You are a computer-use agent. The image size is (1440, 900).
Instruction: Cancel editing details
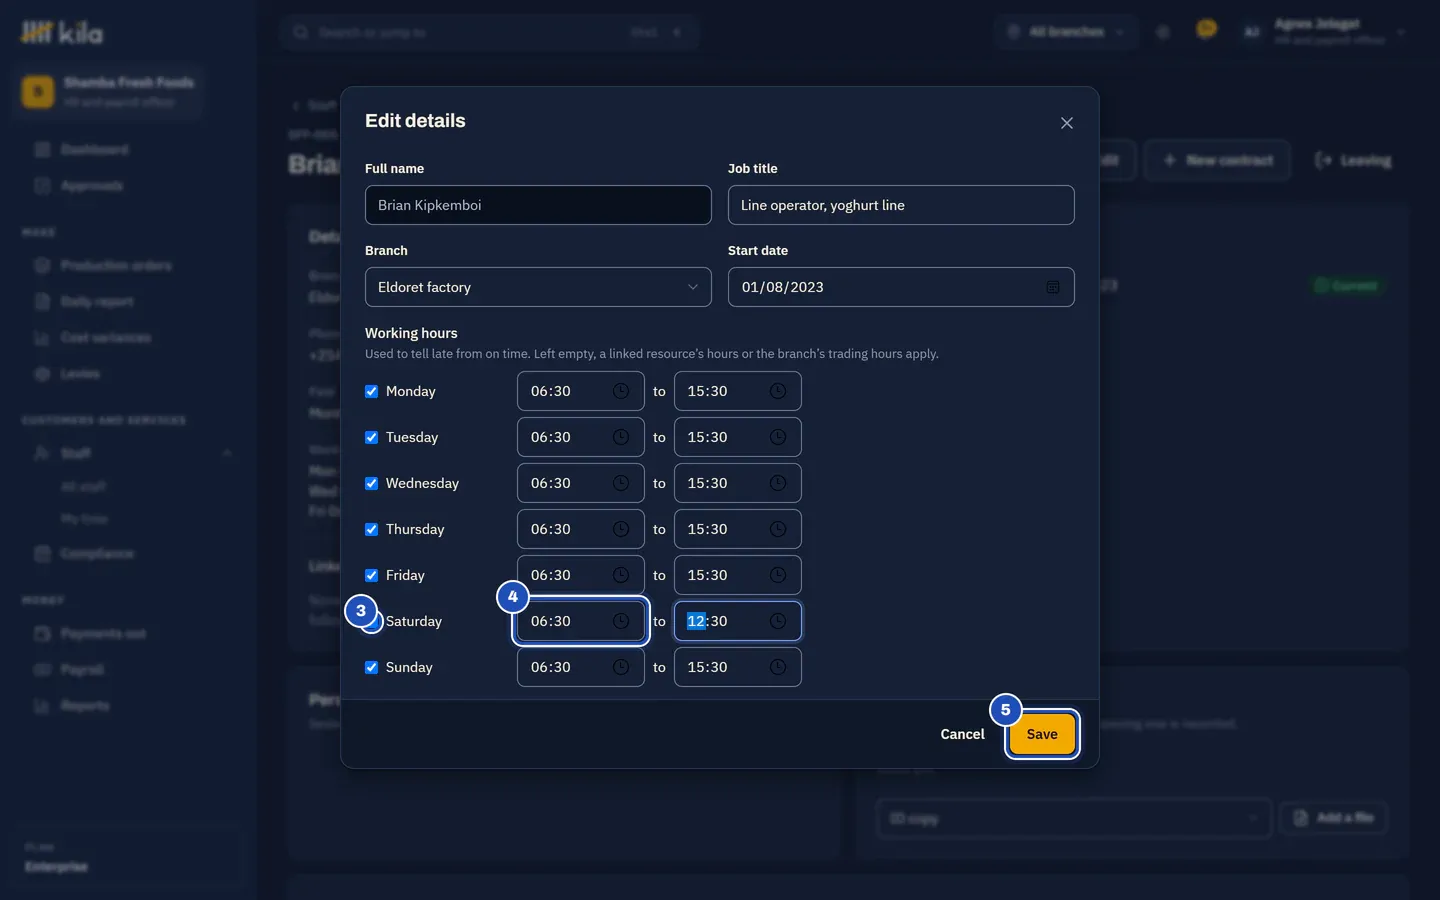tap(962, 734)
